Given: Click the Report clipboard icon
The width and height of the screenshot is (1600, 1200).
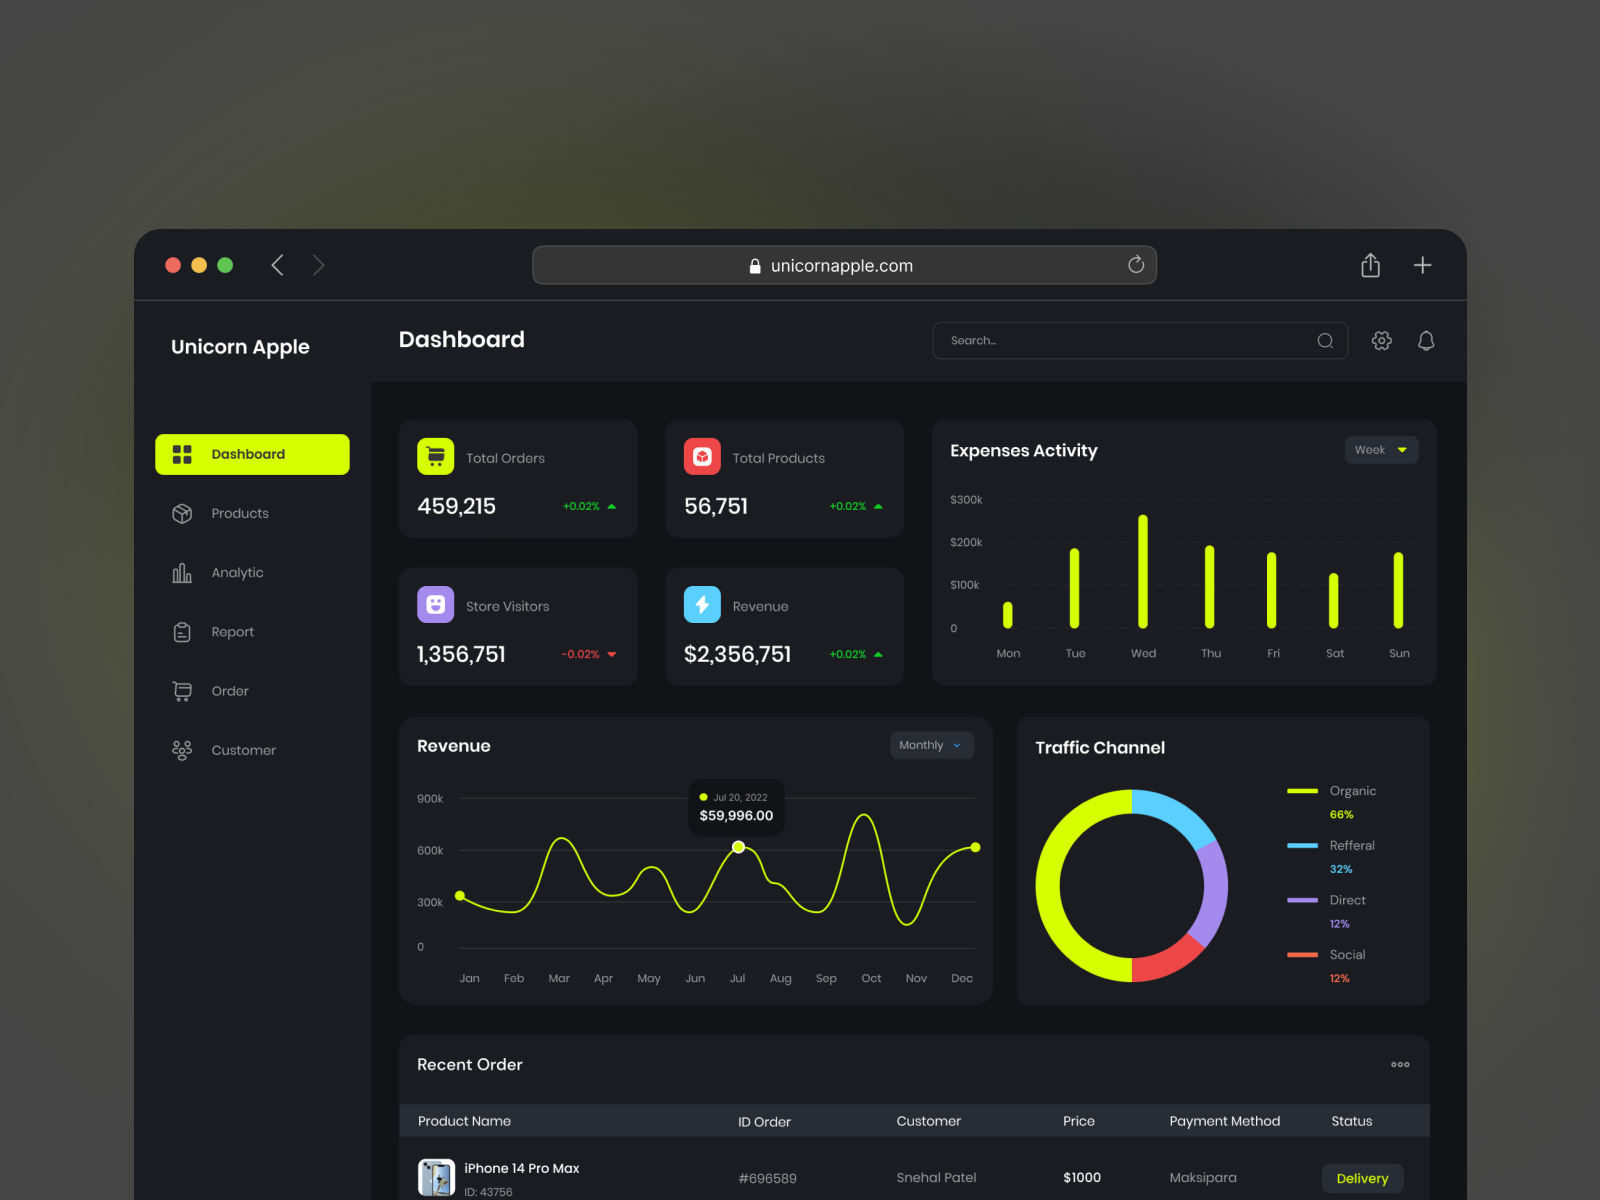Looking at the screenshot, I should [183, 631].
